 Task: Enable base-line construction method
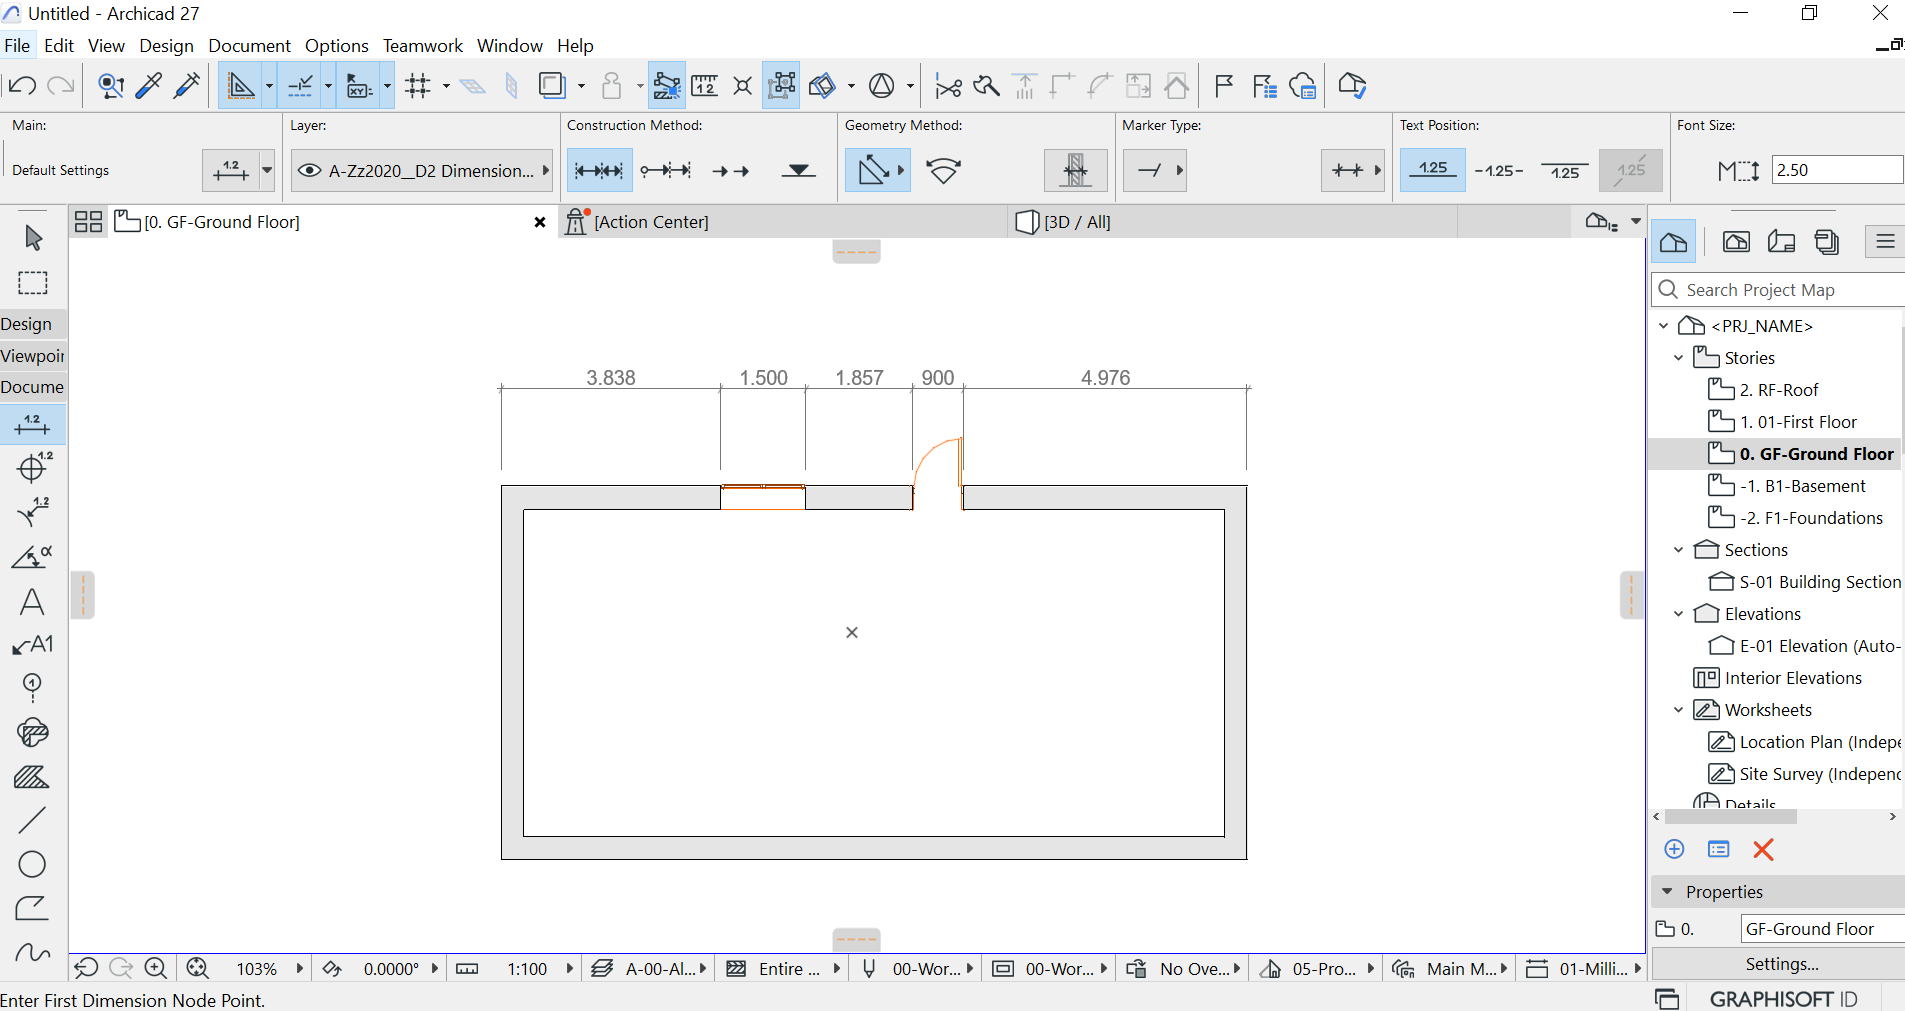(731, 171)
